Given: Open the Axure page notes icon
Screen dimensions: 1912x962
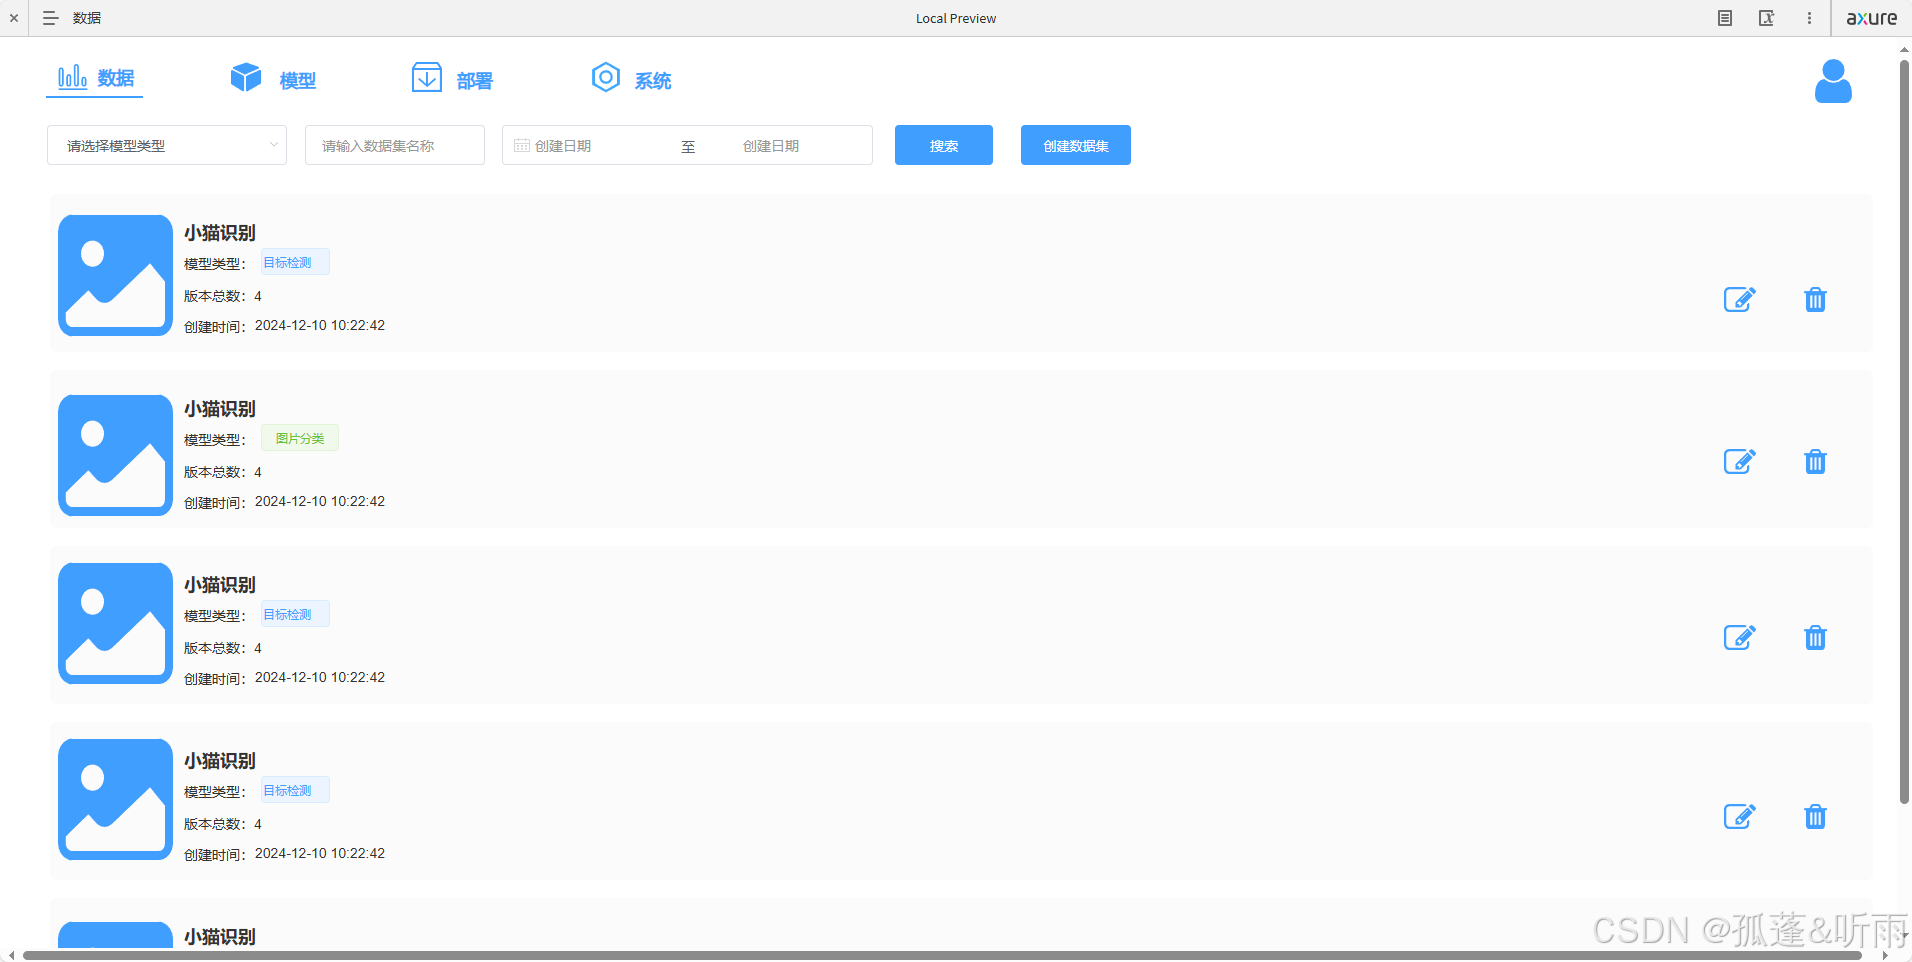Looking at the screenshot, I should tap(1725, 18).
